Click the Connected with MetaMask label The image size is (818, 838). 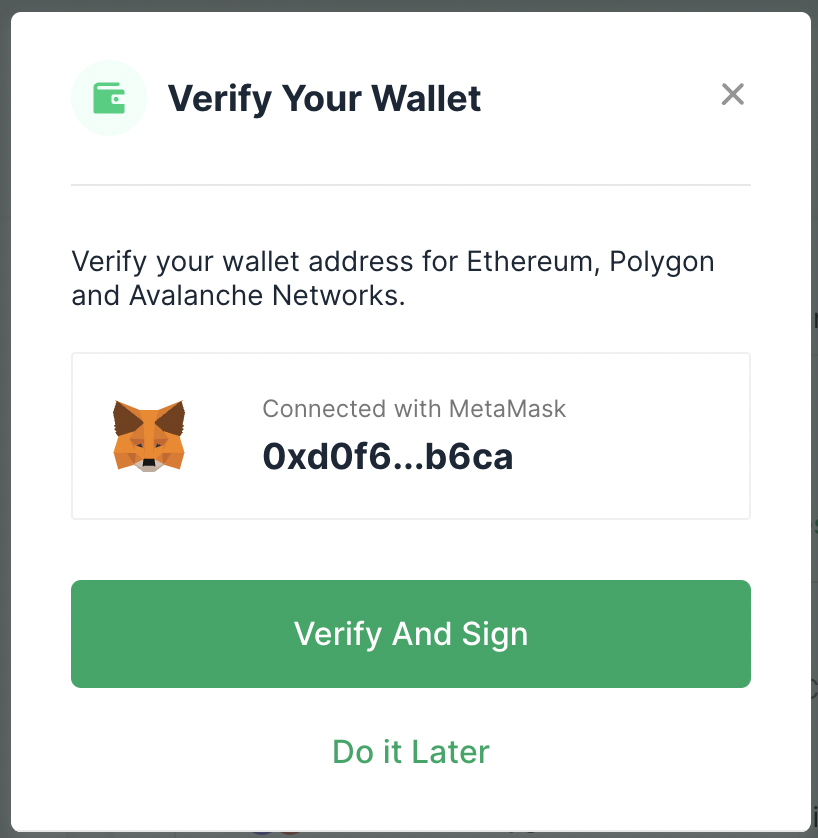414,409
